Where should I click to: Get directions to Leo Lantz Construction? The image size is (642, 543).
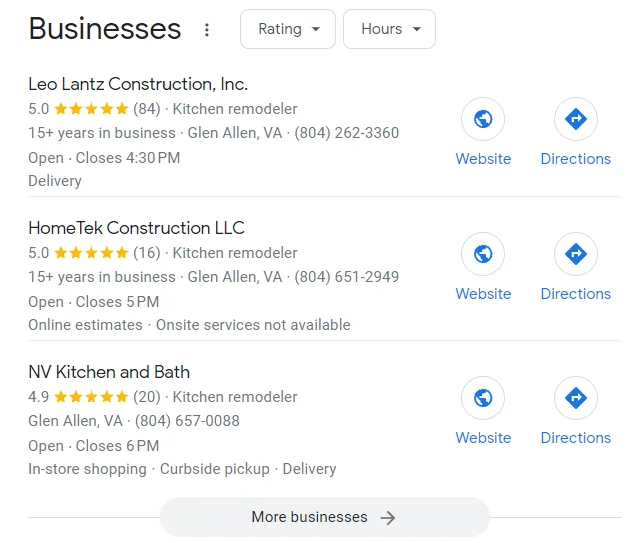(575, 120)
